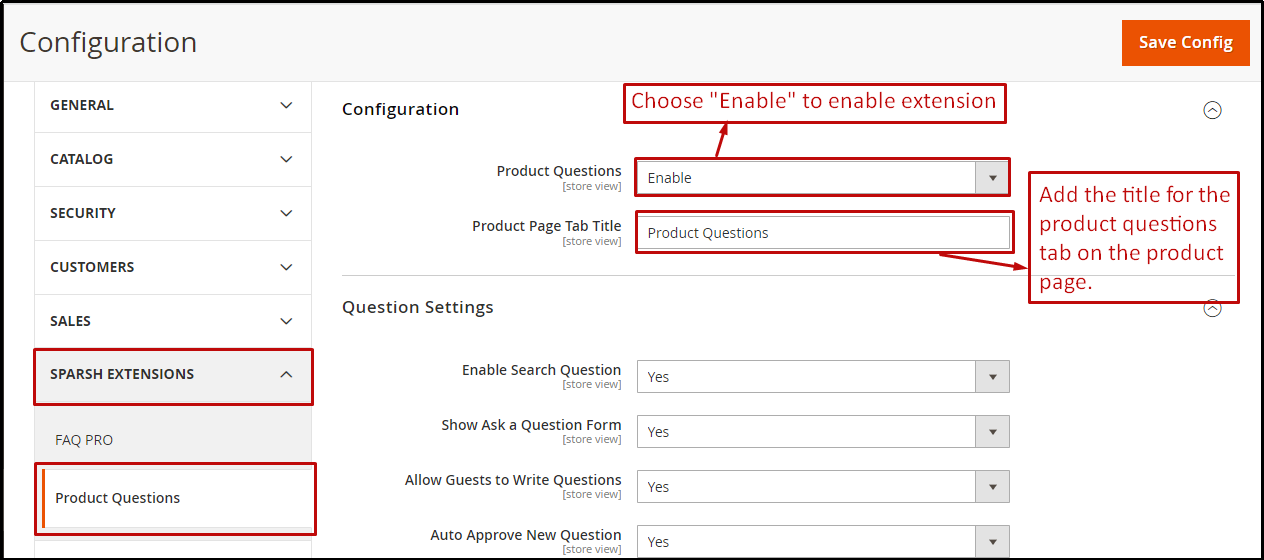Expand the SECURITY settings section
The width and height of the screenshot is (1264, 560).
172,213
